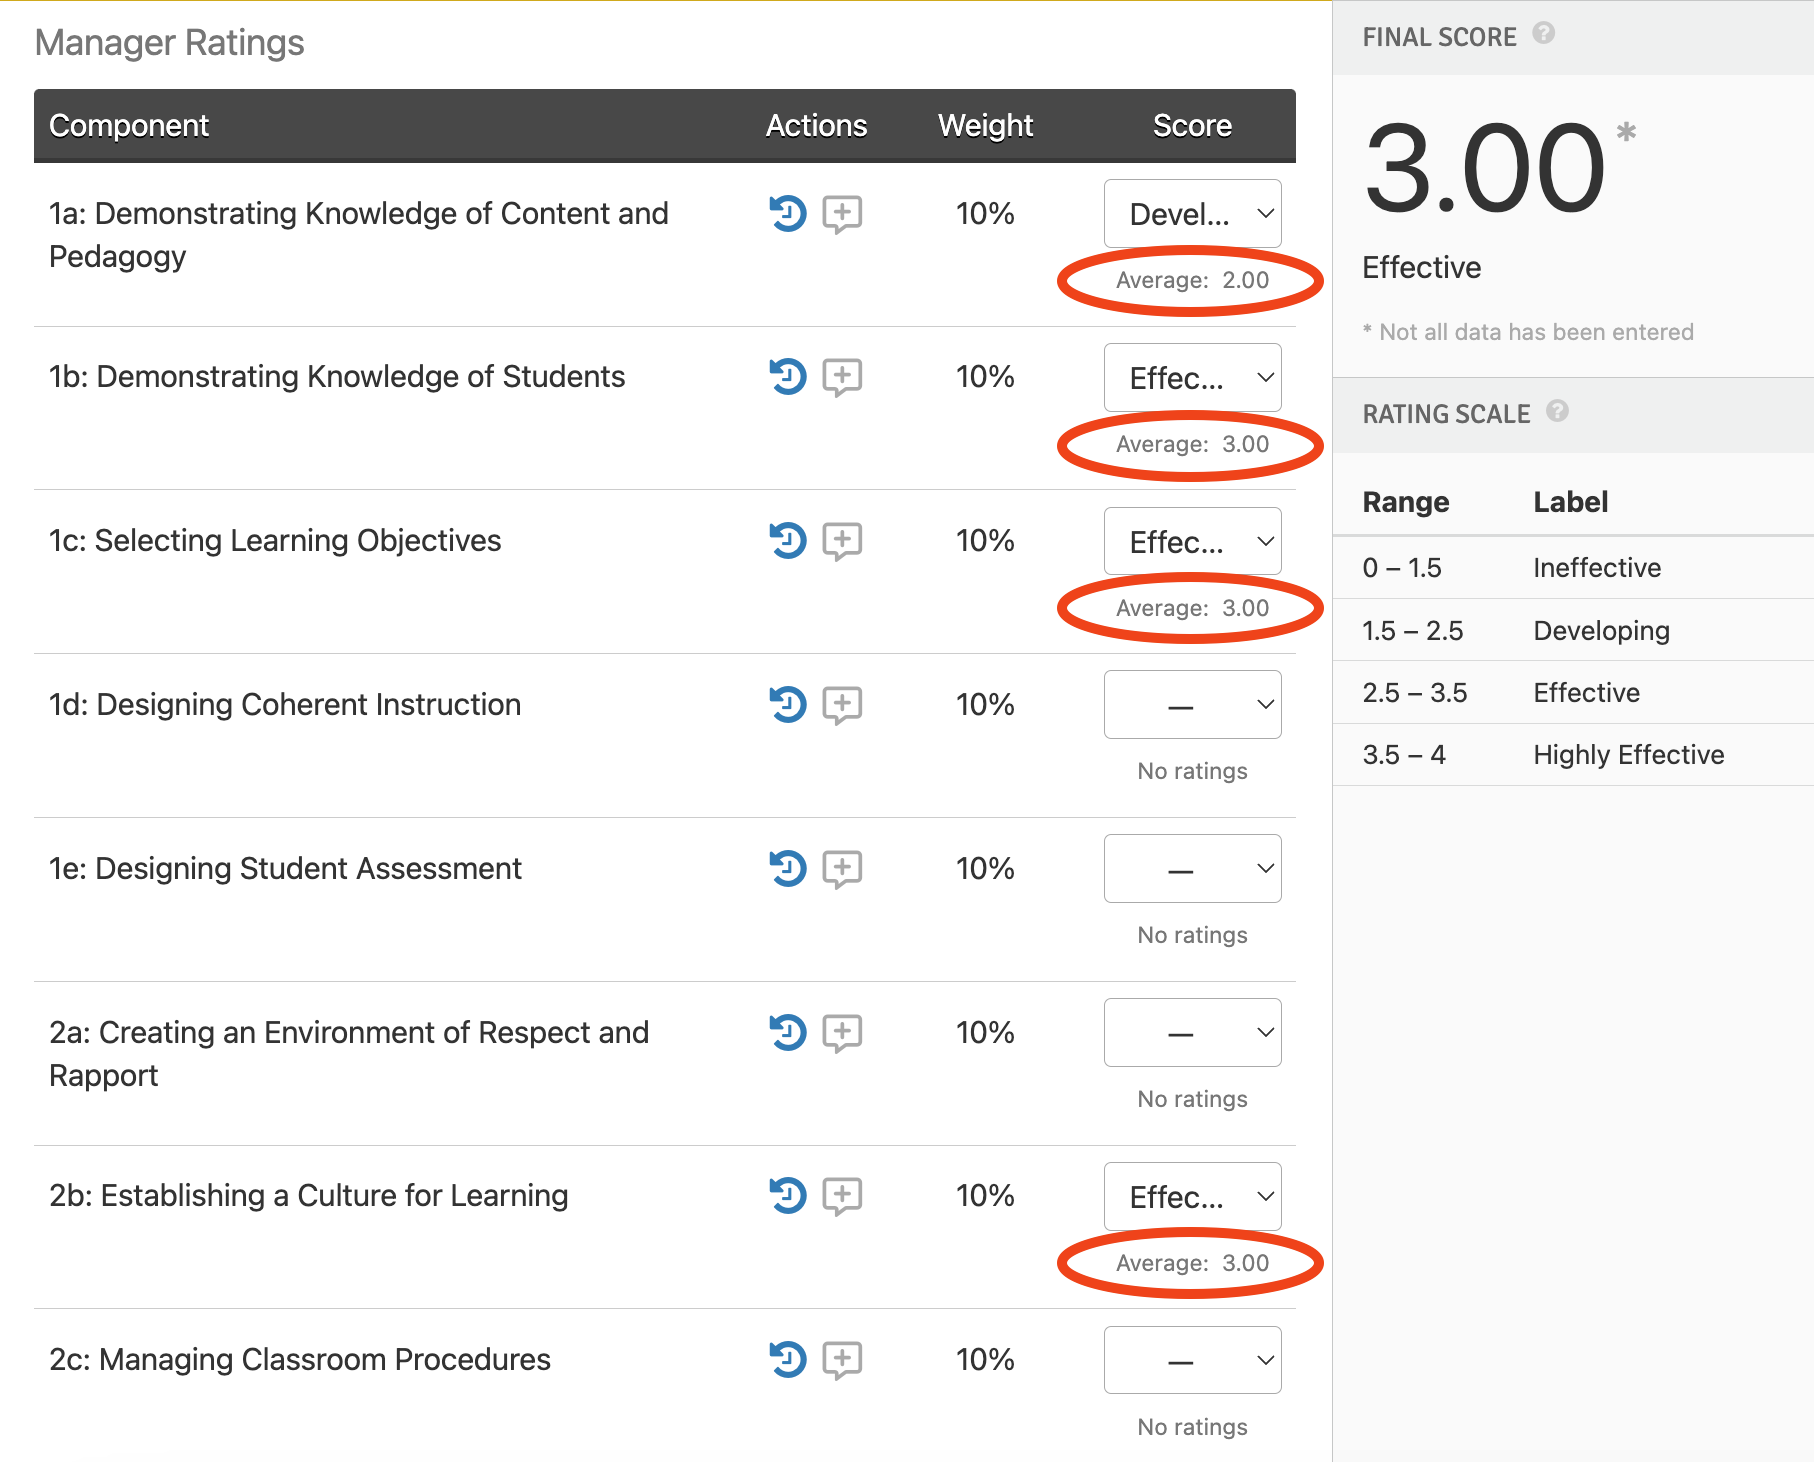This screenshot has height=1462, width=1814.
Task: View history for 2a Respect and Rapport
Action: point(787,1032)
